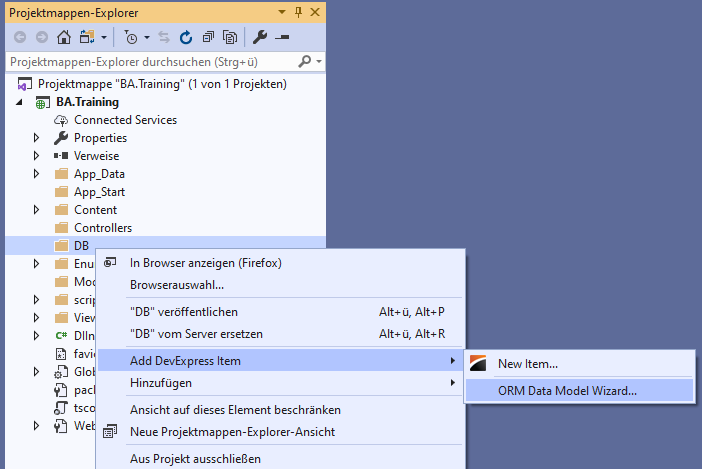Click the Properties wrench icon in tree
This screenshot has width=702, height=469.
click(61, 138)
